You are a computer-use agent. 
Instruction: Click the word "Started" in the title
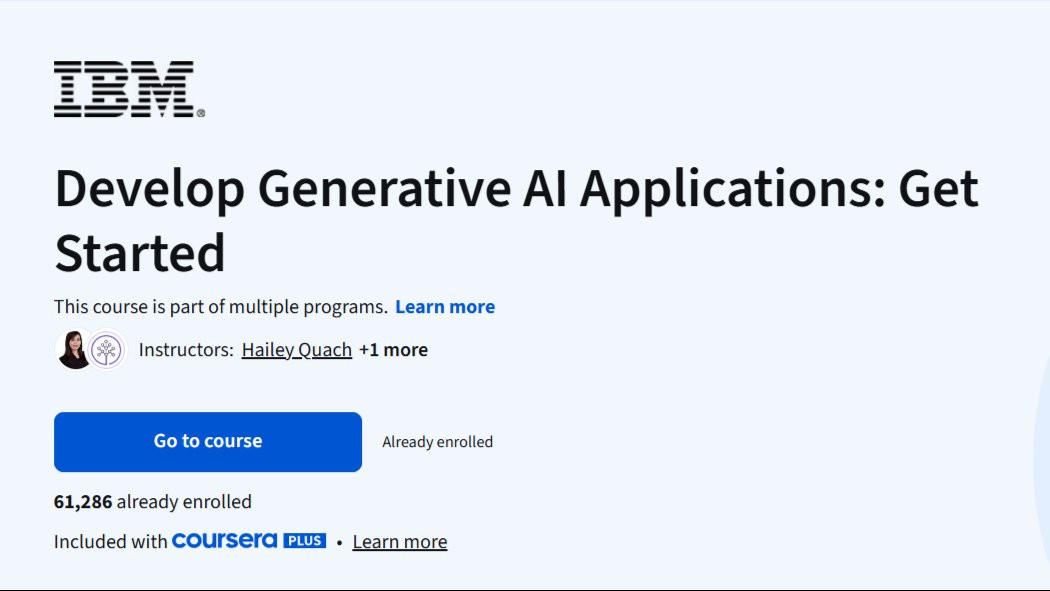tap(140, 255)
